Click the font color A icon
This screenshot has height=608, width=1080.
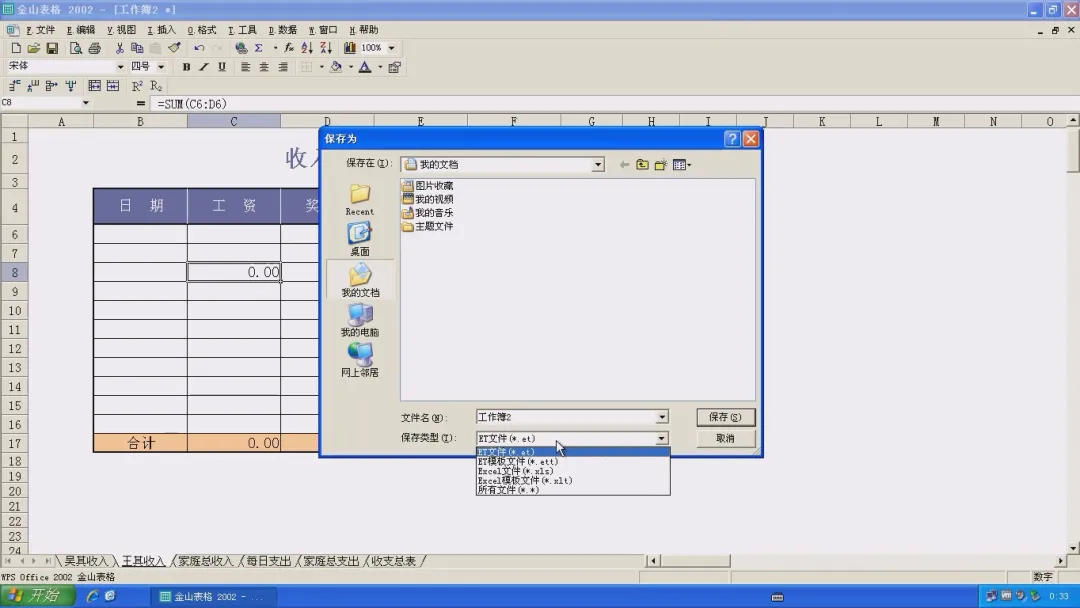(365, 67)
